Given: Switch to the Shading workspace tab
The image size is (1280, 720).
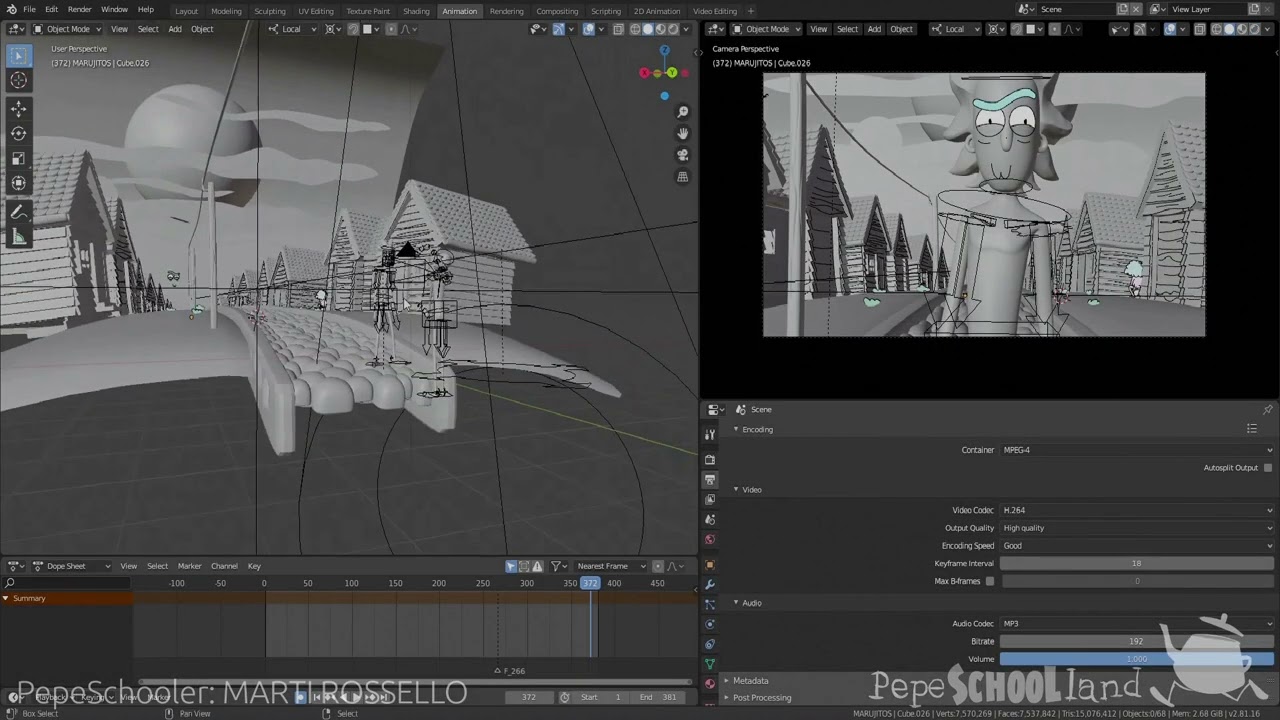Looking at the screenshot, I should tap(416, 11).
